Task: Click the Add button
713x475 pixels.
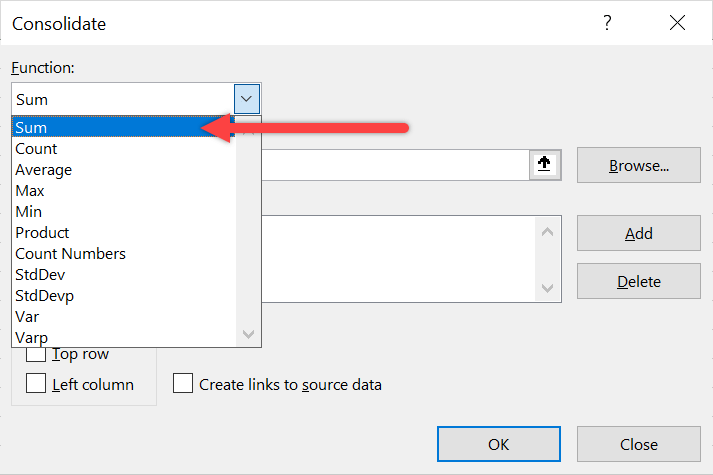Action: pos(639,233)
